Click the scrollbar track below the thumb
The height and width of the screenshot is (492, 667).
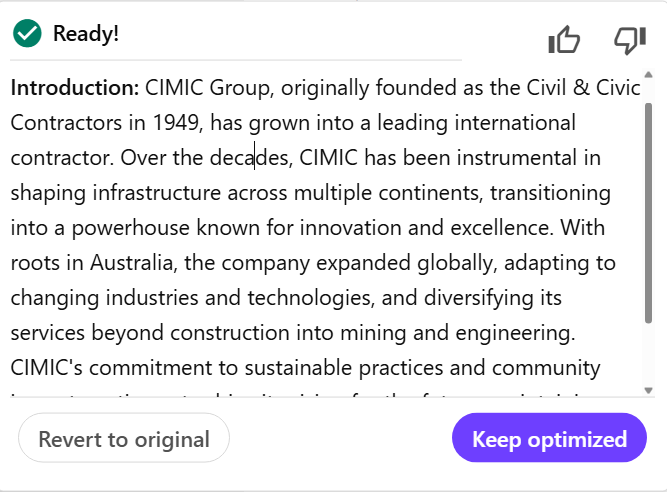[648, 354]
